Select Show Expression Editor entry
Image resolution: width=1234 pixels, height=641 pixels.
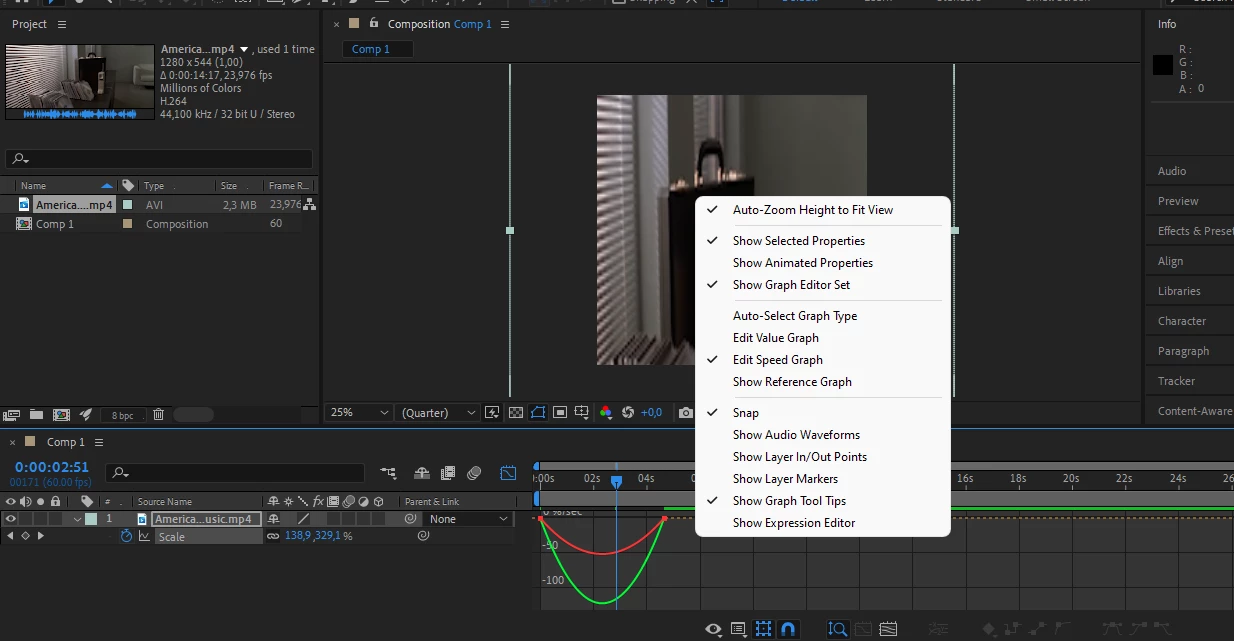[x=794, y=523]
